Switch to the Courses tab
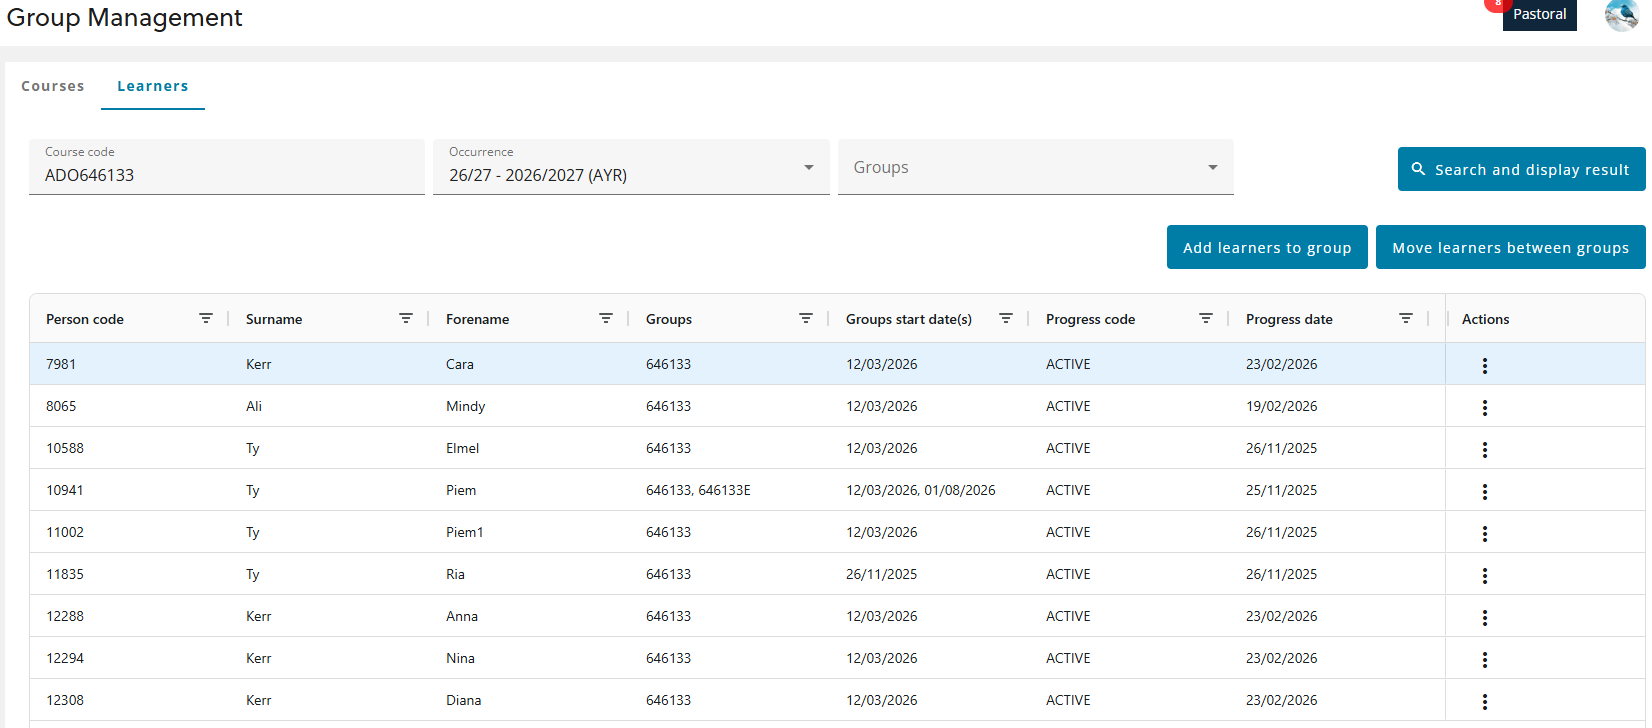1652x728 pixels. pyautogui.click(x=53, y=86)
